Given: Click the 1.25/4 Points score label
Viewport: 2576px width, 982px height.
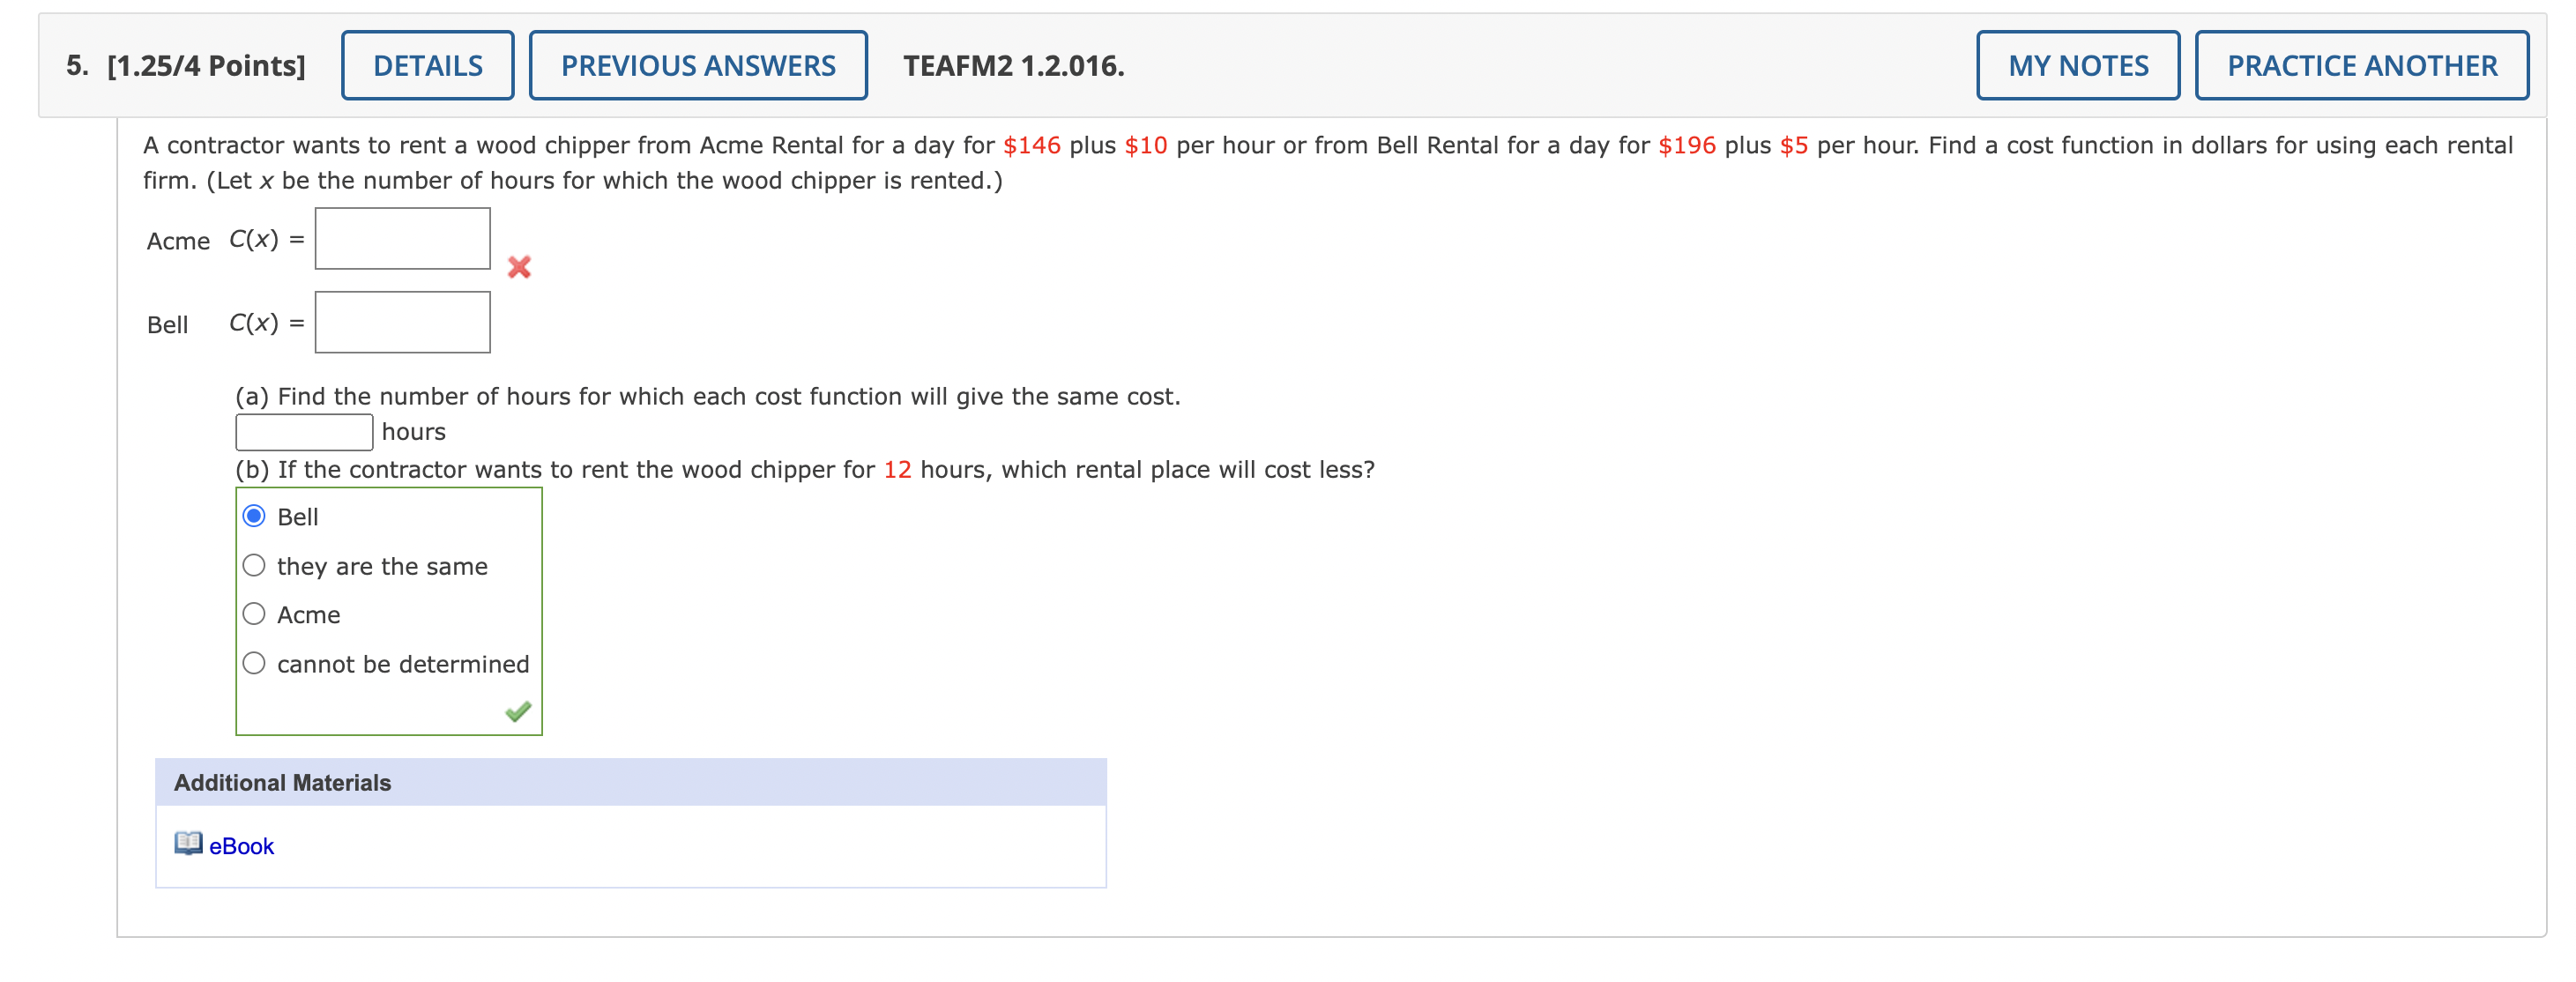Looking at the screenshot, I should [x=206, y=66].
